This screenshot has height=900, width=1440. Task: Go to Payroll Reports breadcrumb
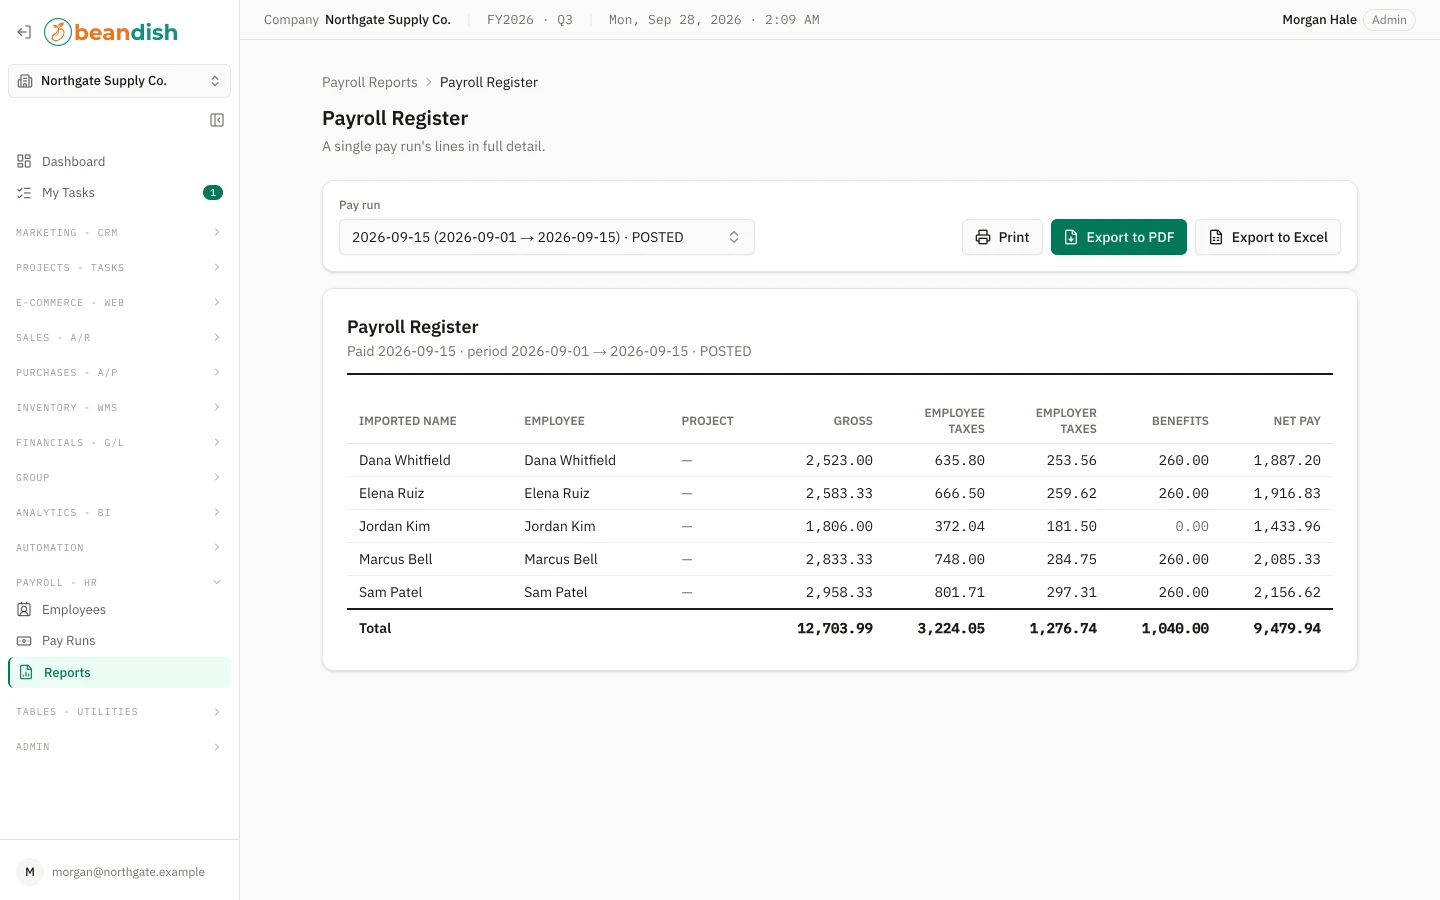(370, 82)
